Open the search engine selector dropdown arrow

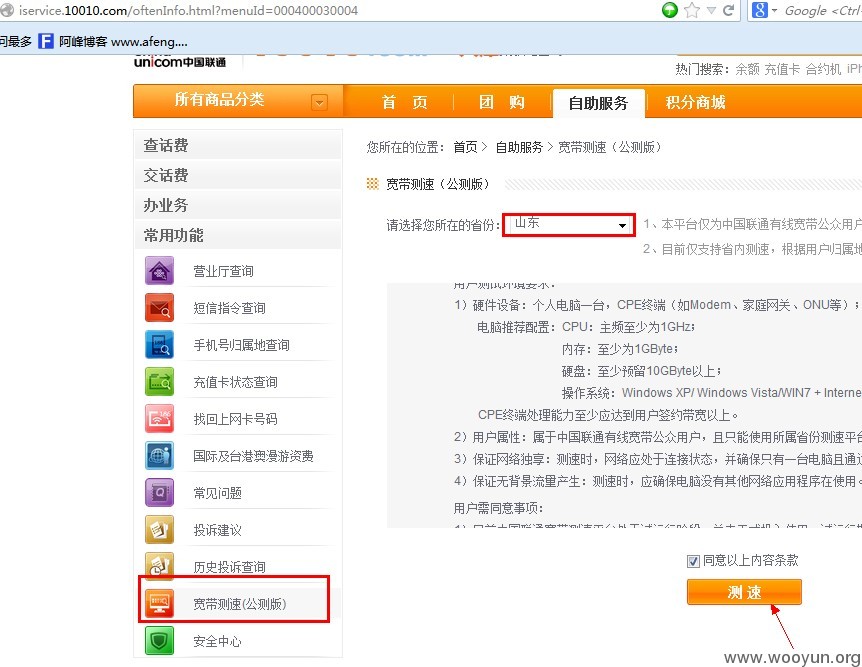[774, 10]
